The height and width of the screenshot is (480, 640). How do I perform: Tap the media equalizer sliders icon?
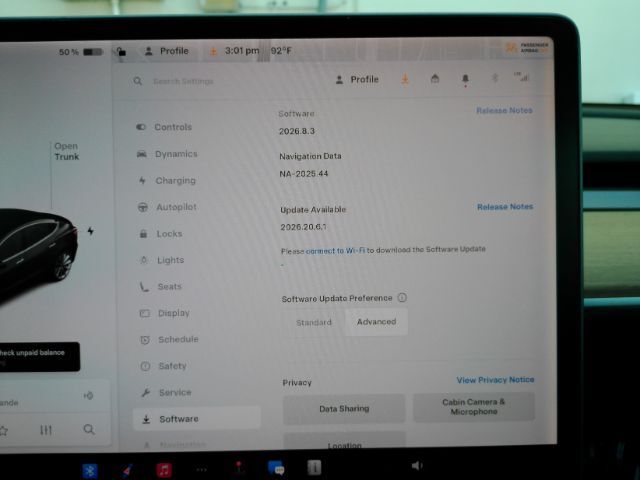click(46, 430)
